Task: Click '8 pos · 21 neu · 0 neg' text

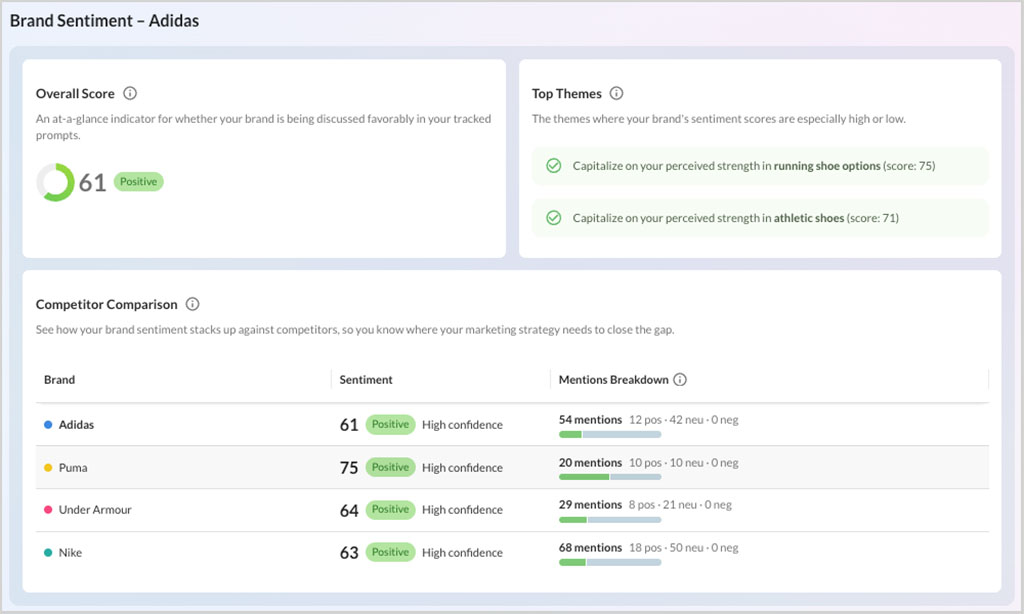Action: click(680, 504)
